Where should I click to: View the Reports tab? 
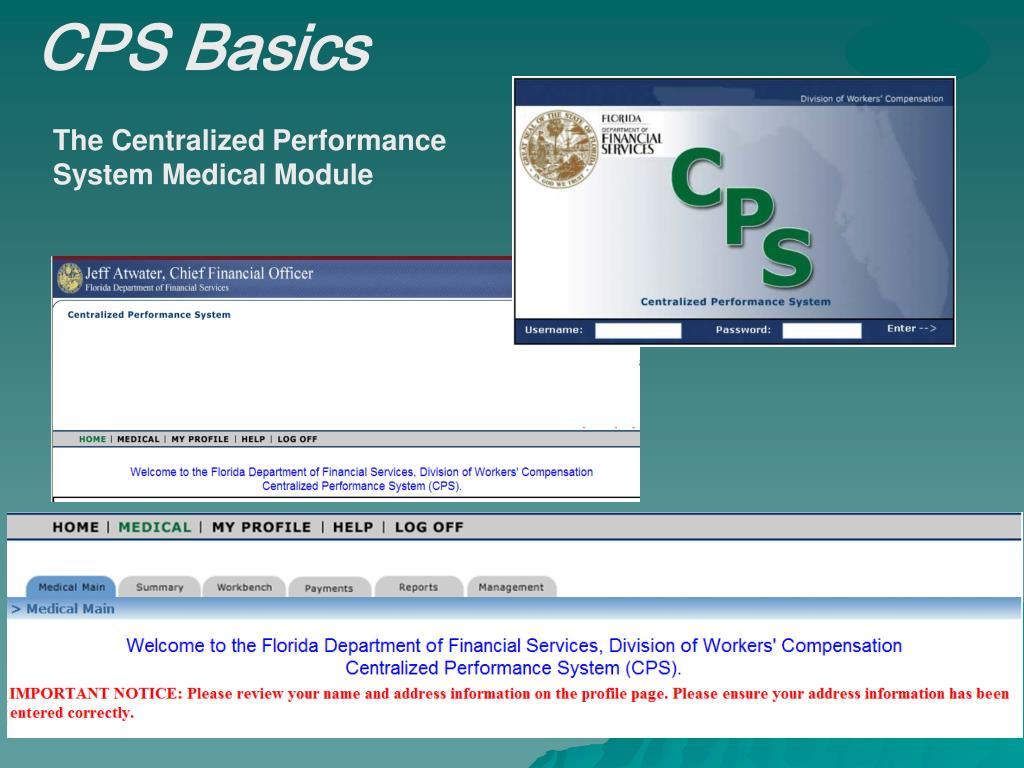[x=419, y=587]
